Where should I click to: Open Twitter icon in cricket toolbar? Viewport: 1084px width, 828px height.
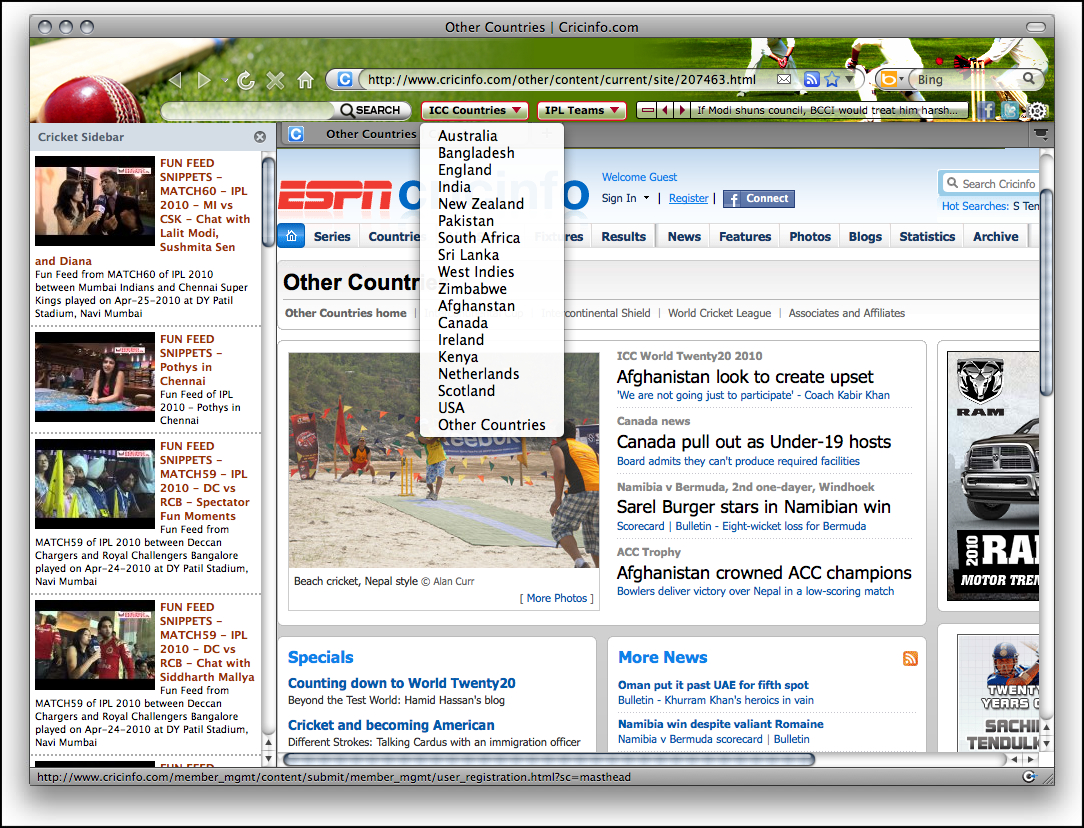[x=1010, y=110]
